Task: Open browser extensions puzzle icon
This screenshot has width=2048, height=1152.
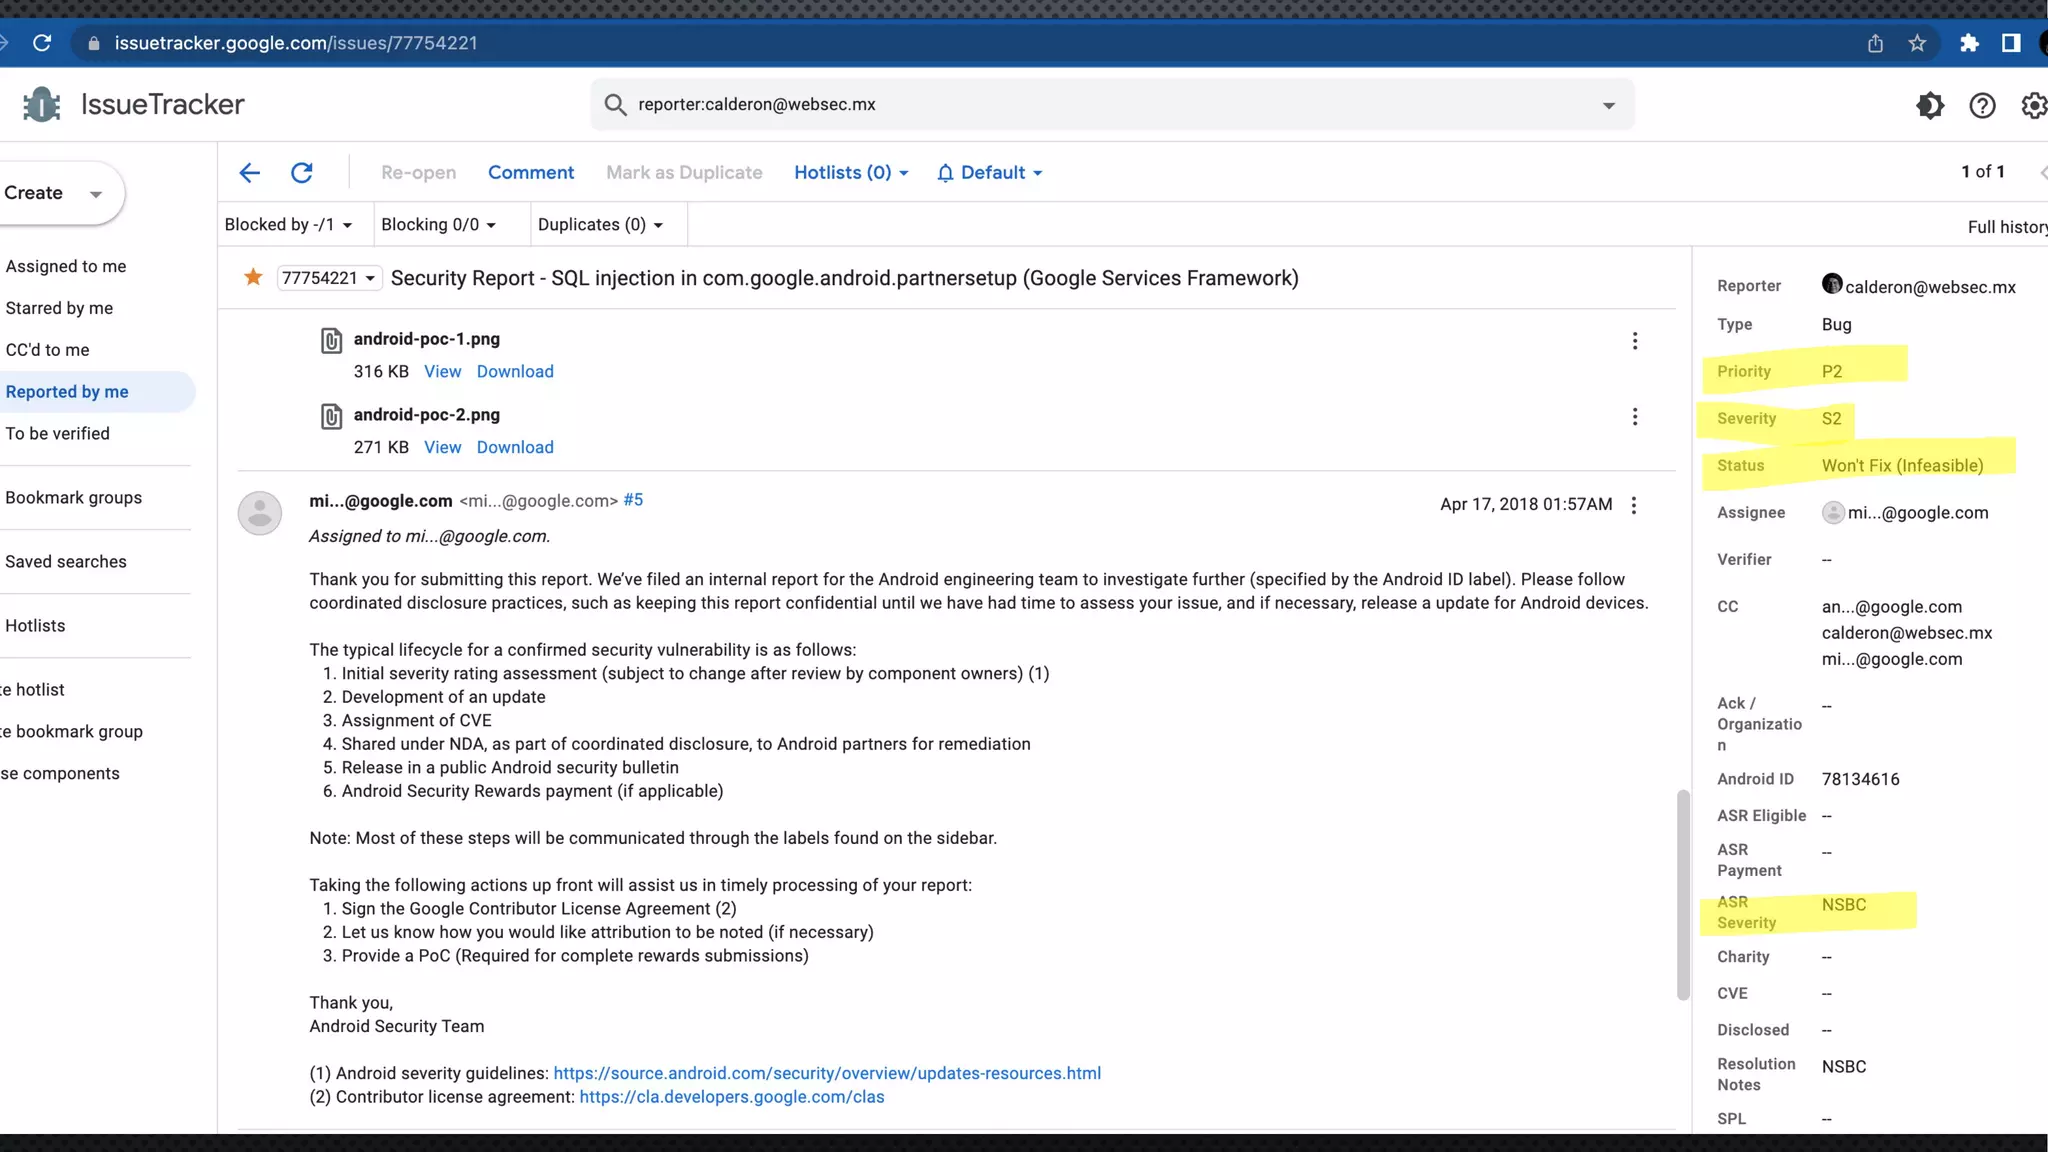Action: [x=1969, y=43]
